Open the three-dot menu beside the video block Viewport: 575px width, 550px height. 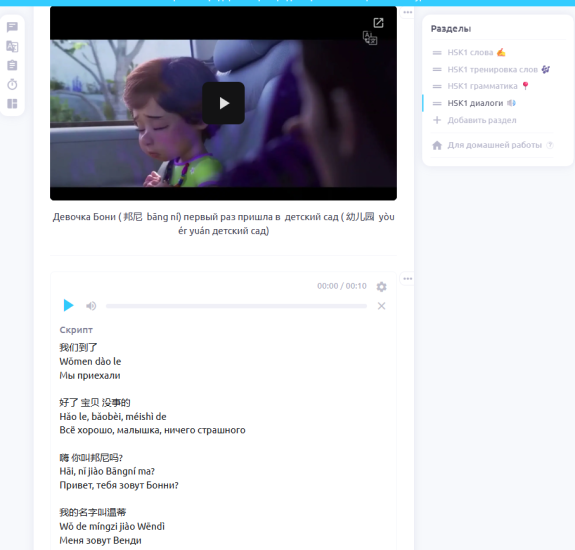tap(407, 12)
